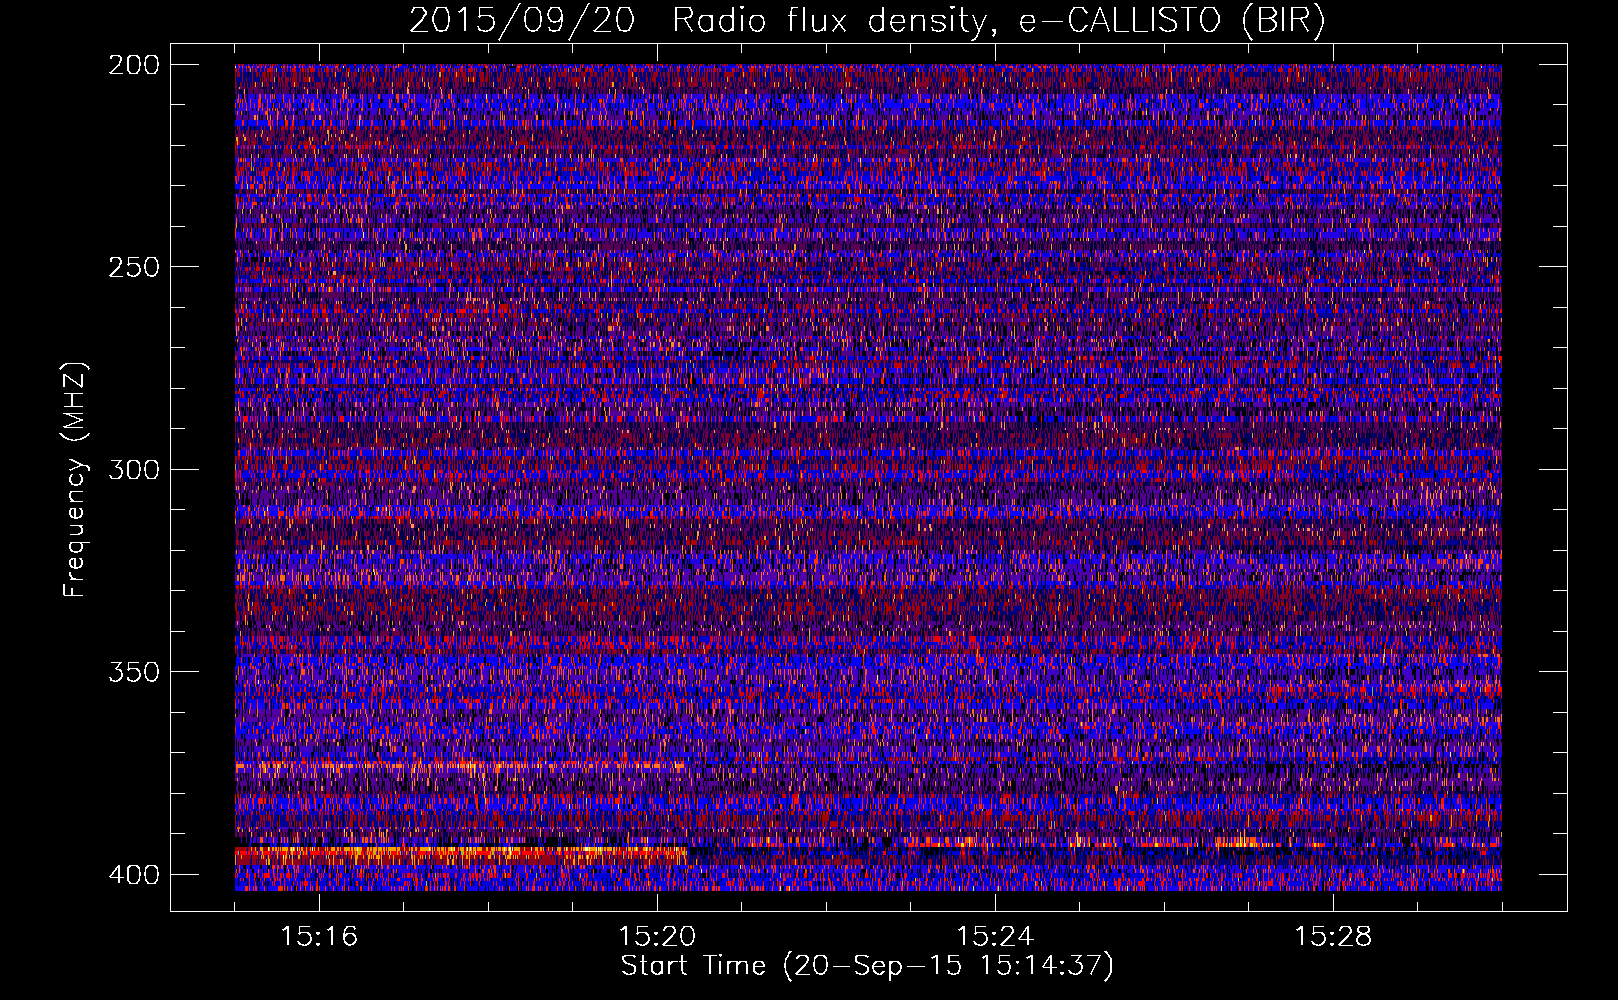Click the 400 frequency tick label
The image size is (1618, 1000).
[x=133, y=874]
